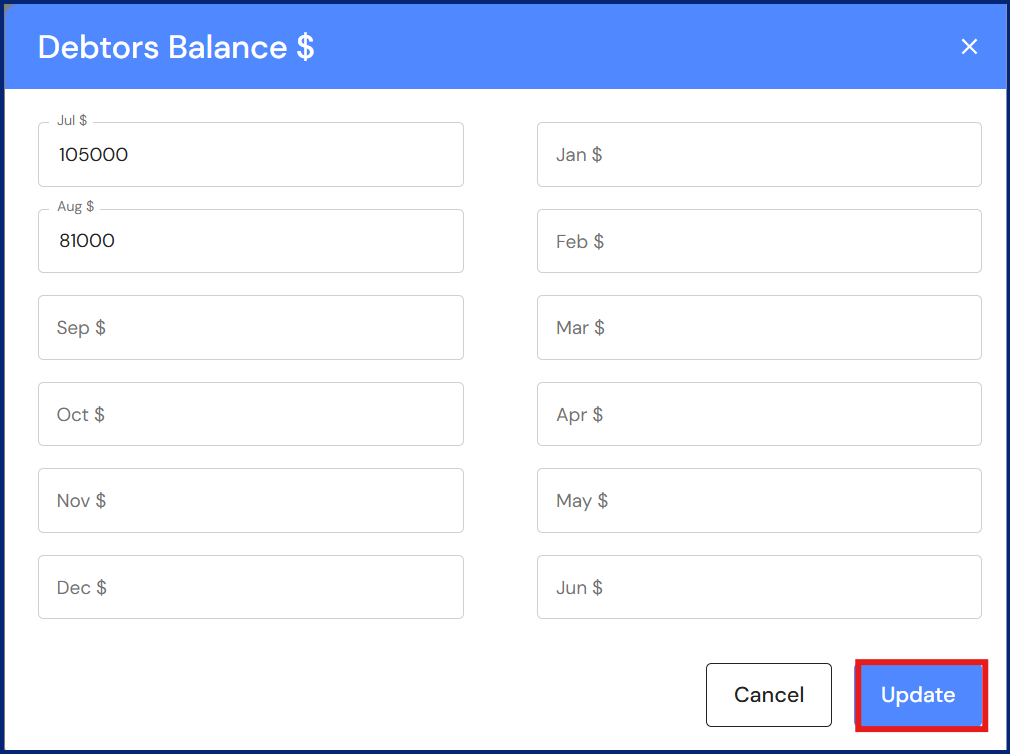Focus the Jun $ input field

[758, 587]
